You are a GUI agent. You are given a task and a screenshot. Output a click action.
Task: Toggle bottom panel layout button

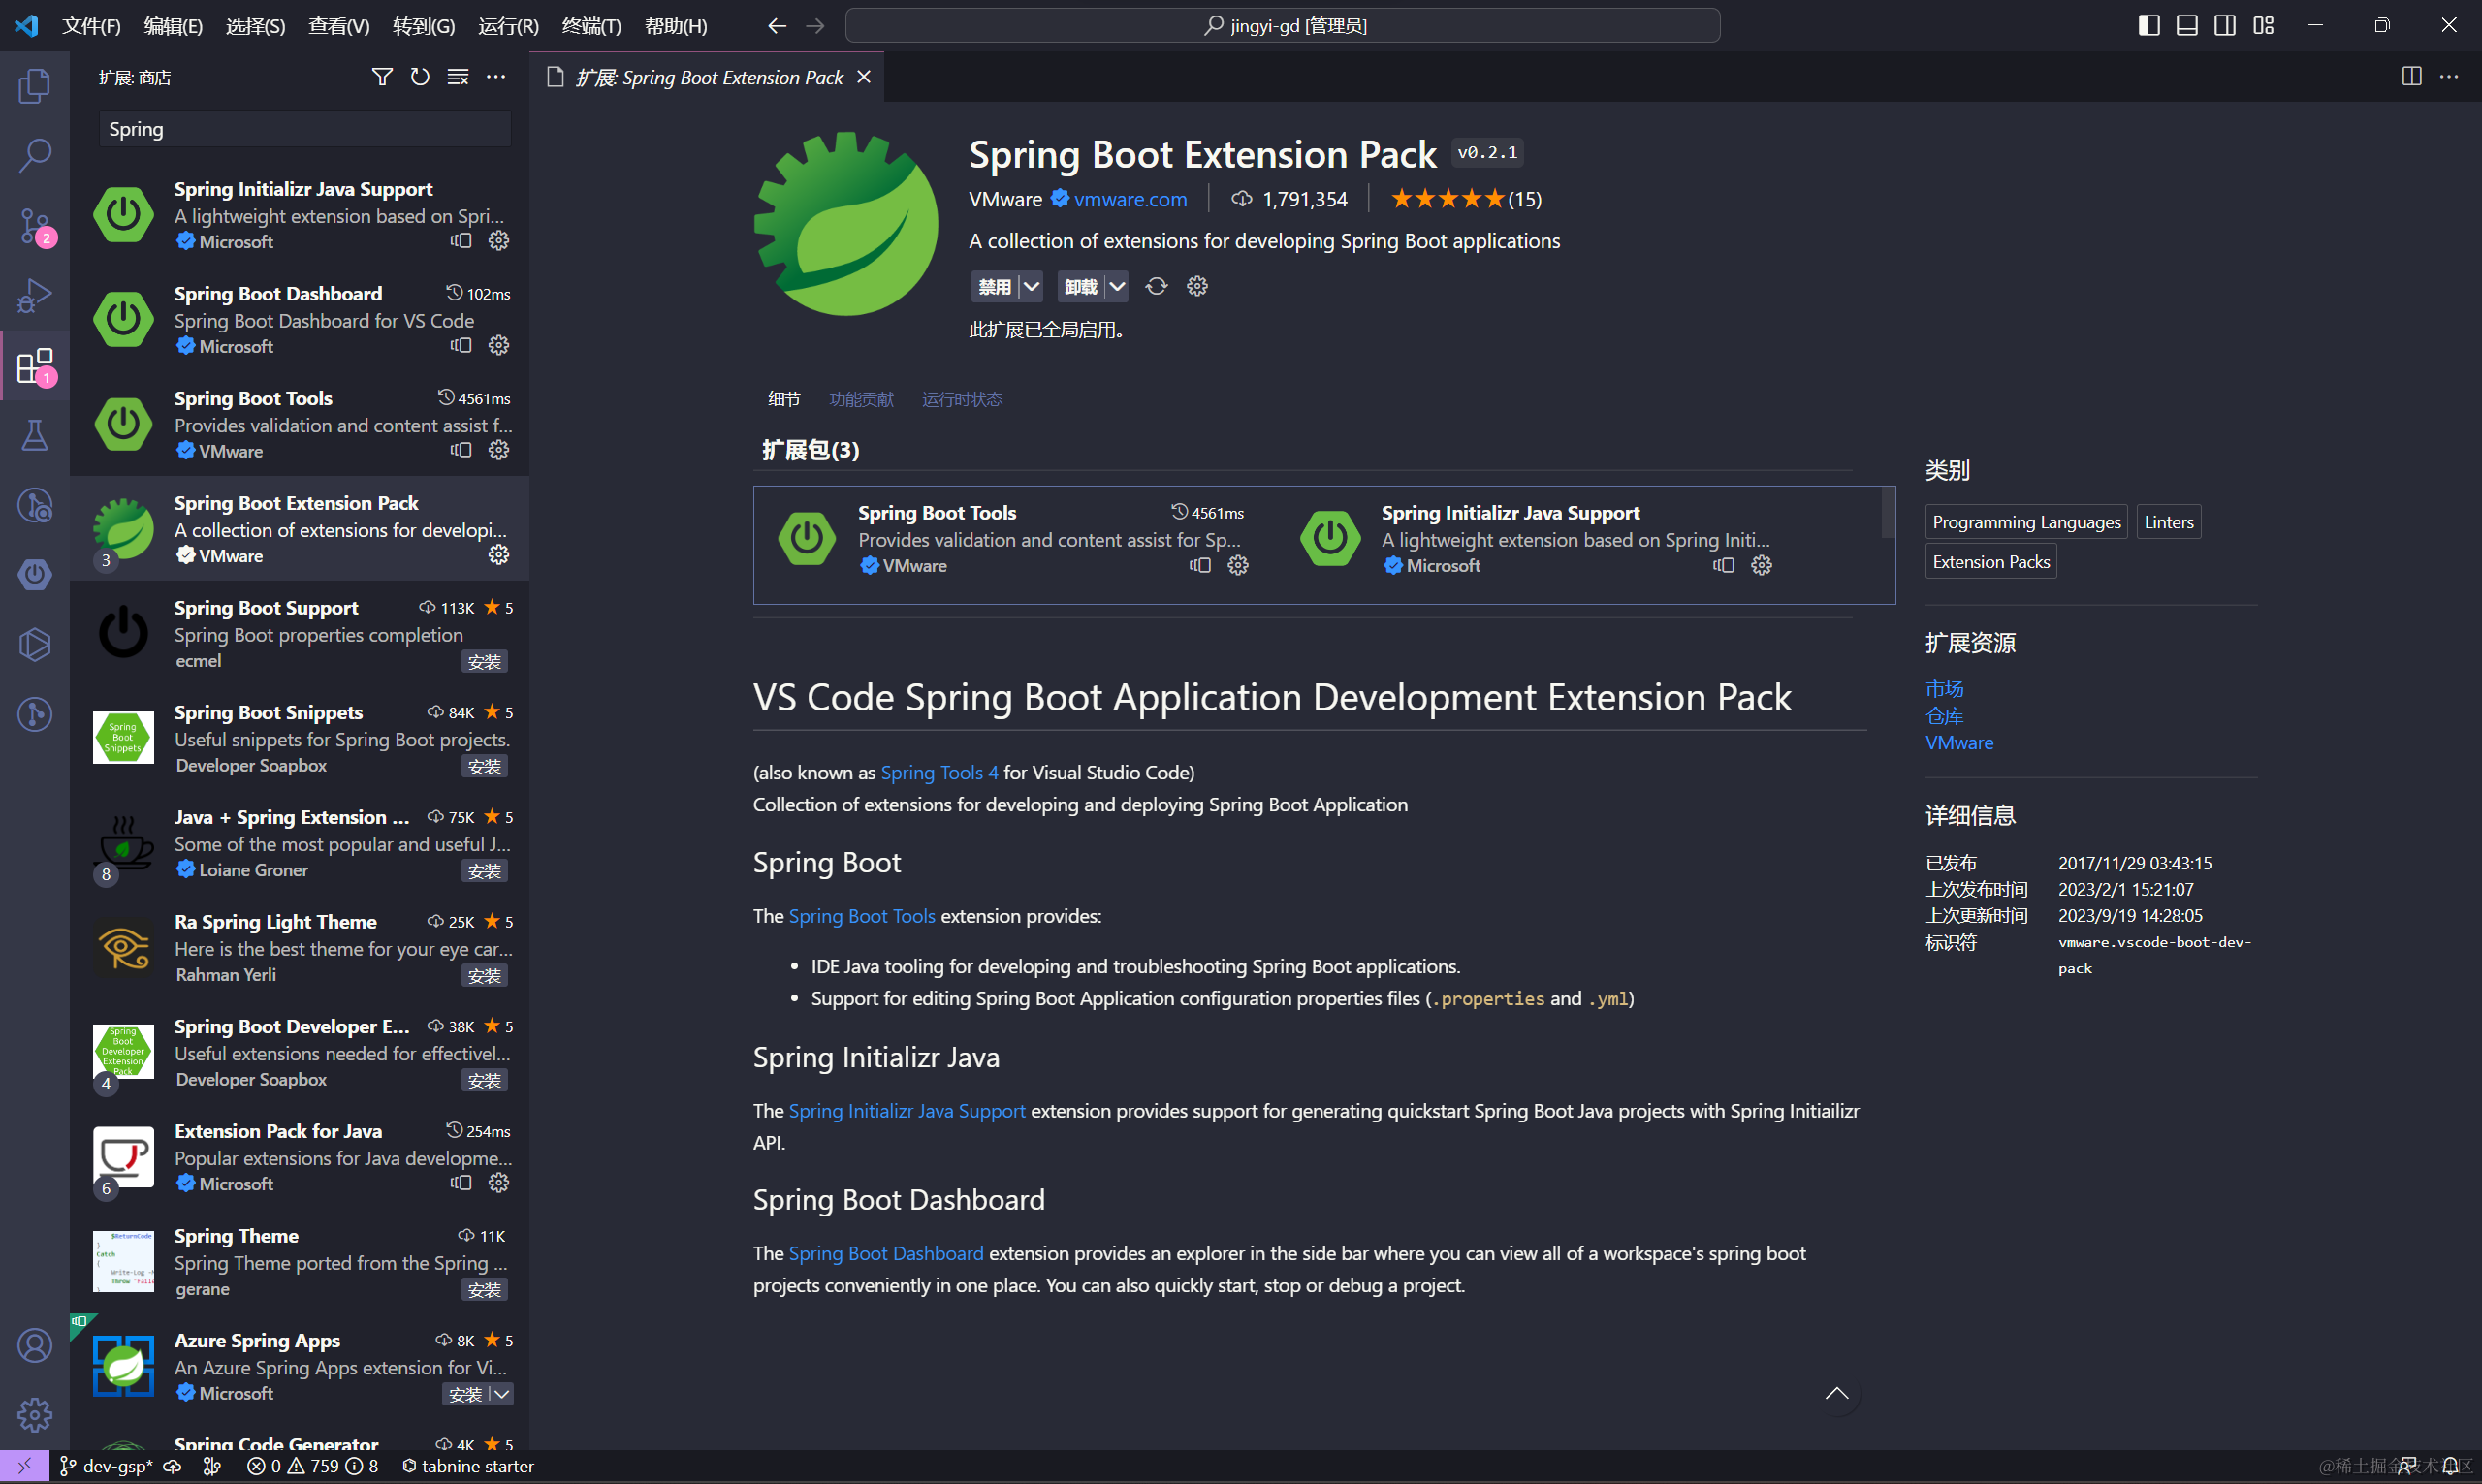2186,25
